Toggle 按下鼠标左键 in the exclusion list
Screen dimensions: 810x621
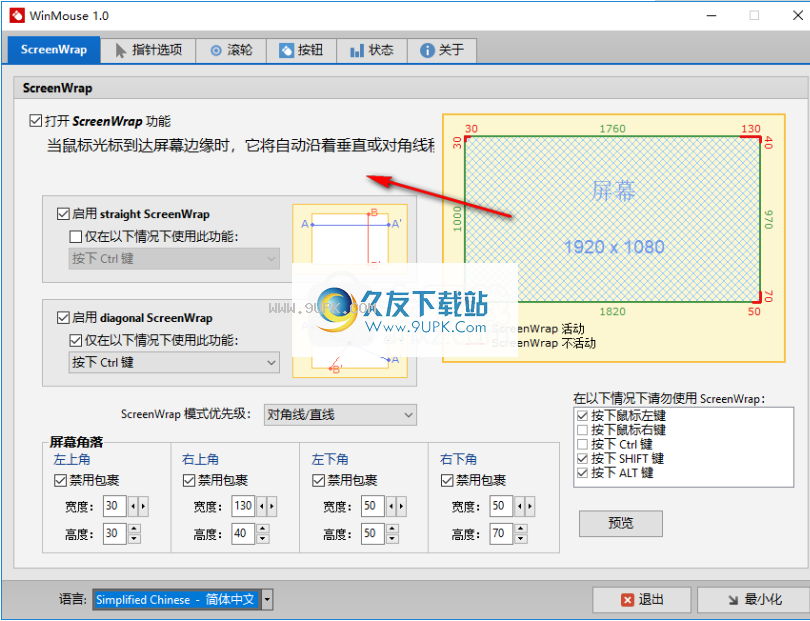click(x=583, y=415)
